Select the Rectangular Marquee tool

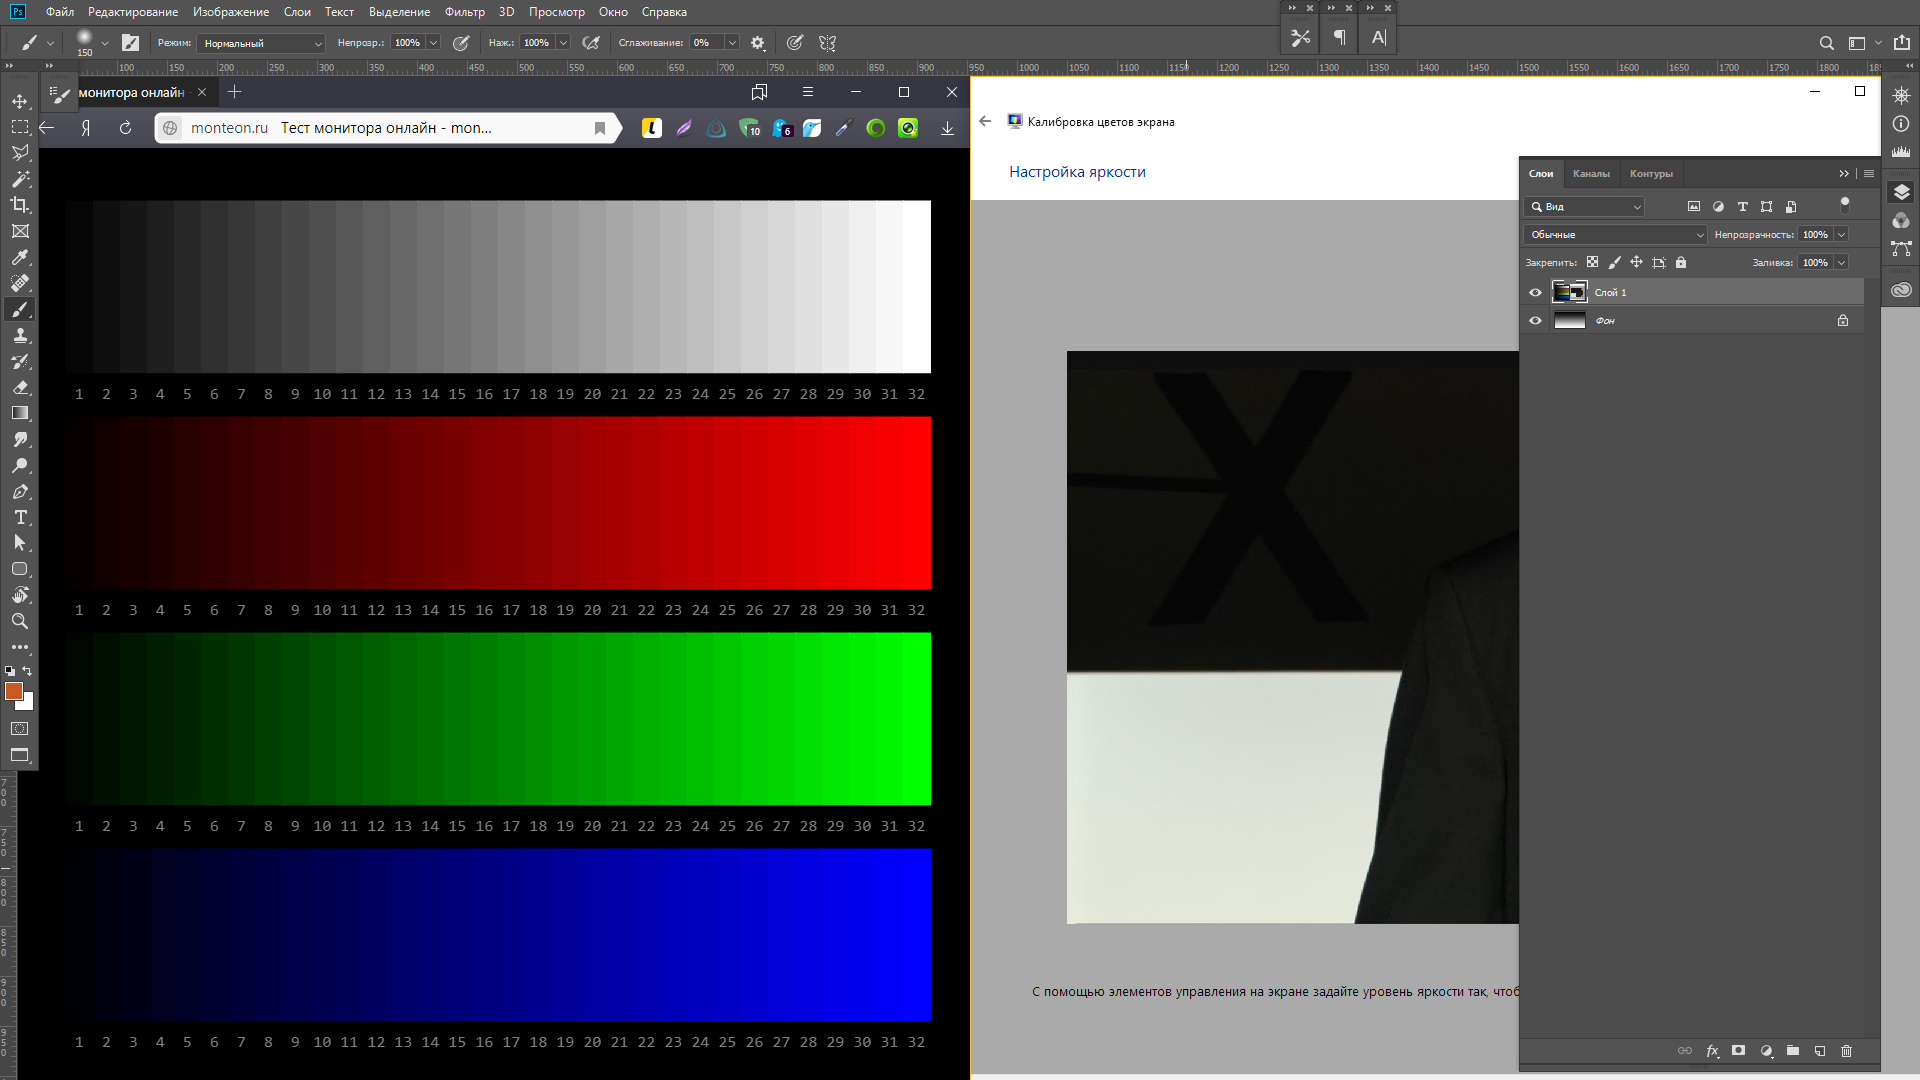pos(20,127)
